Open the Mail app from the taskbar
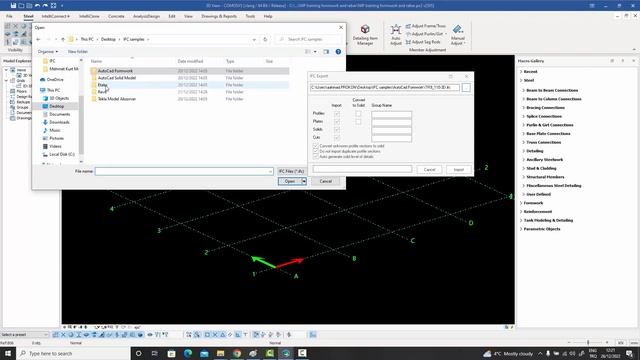This screenshot has width=640, height=360. click(204, 353)
